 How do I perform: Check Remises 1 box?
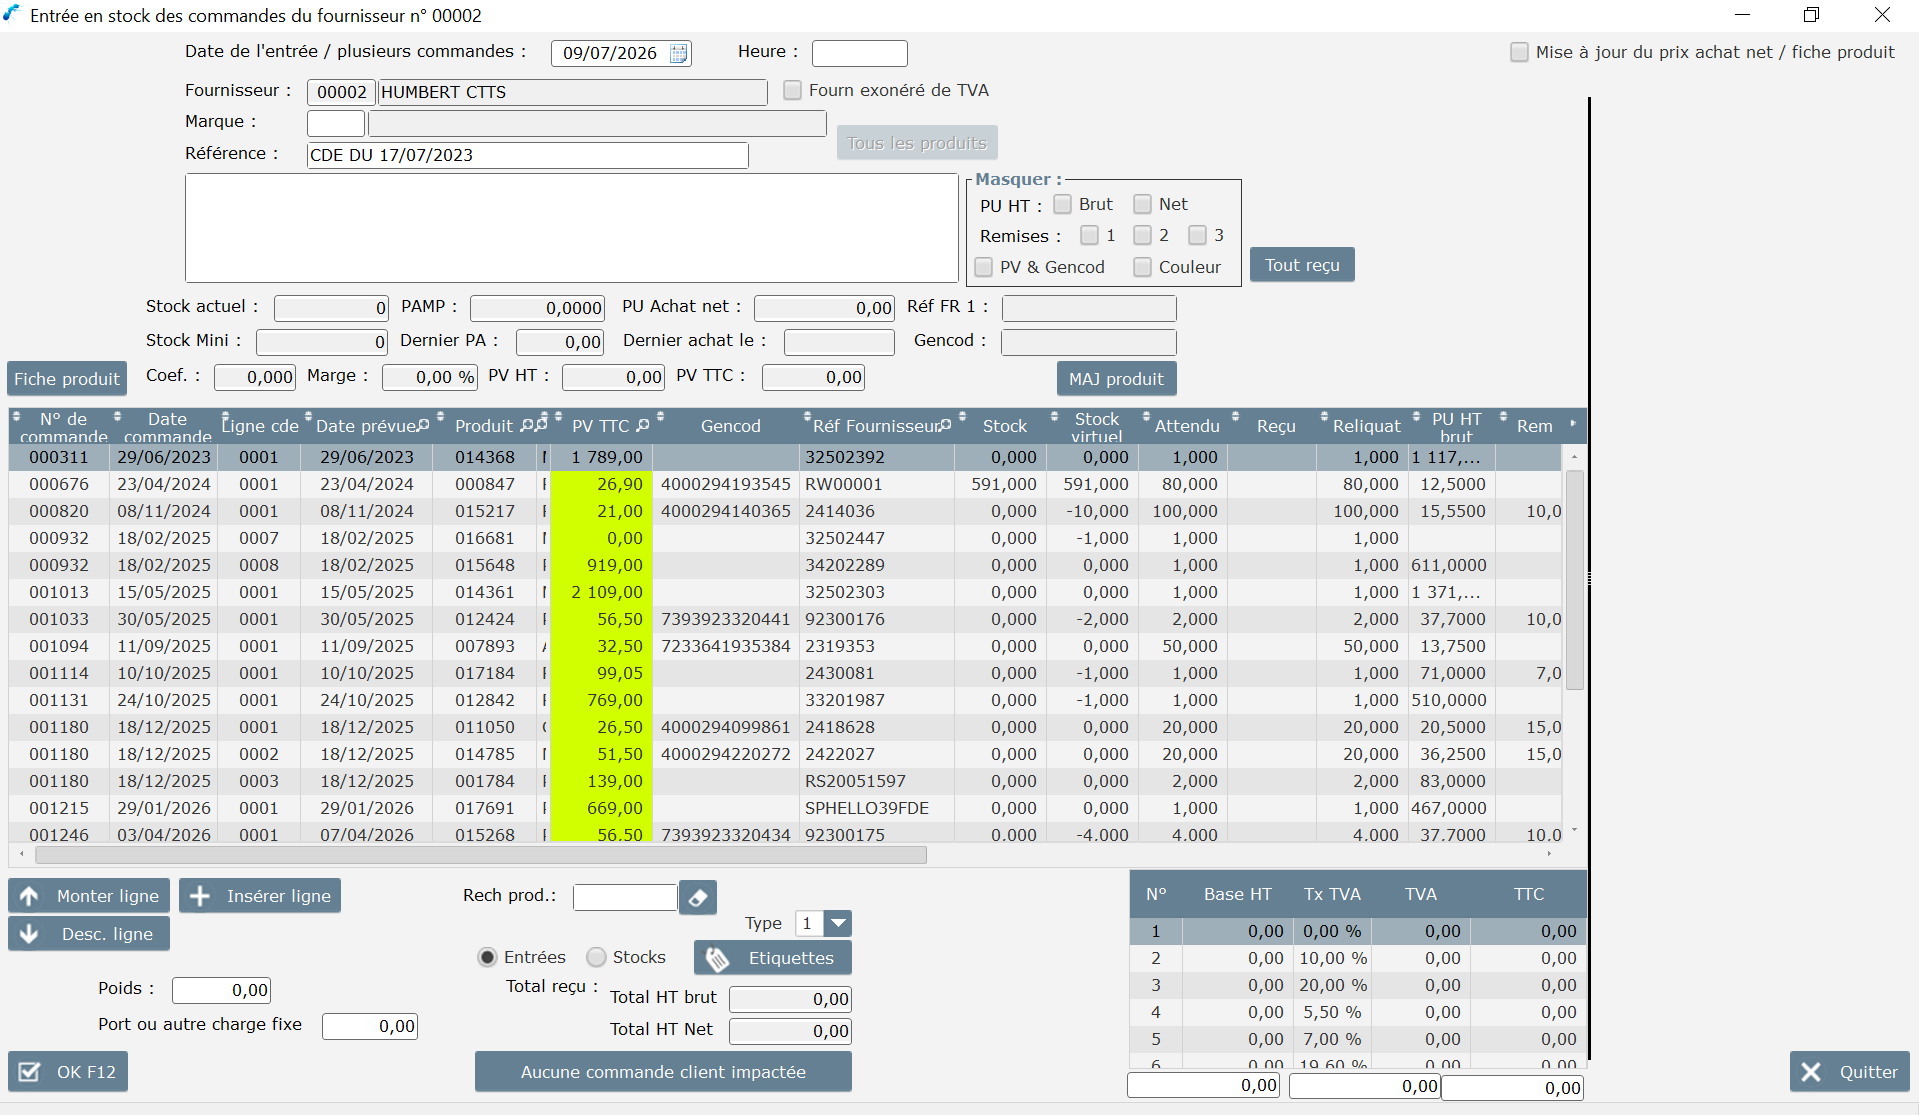pos(1089,235)
